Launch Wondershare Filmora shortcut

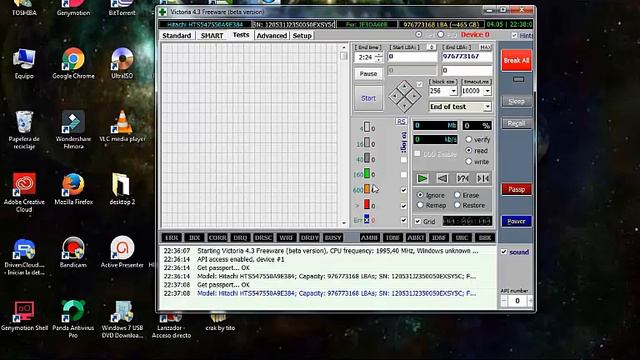(x=73, y=130)
